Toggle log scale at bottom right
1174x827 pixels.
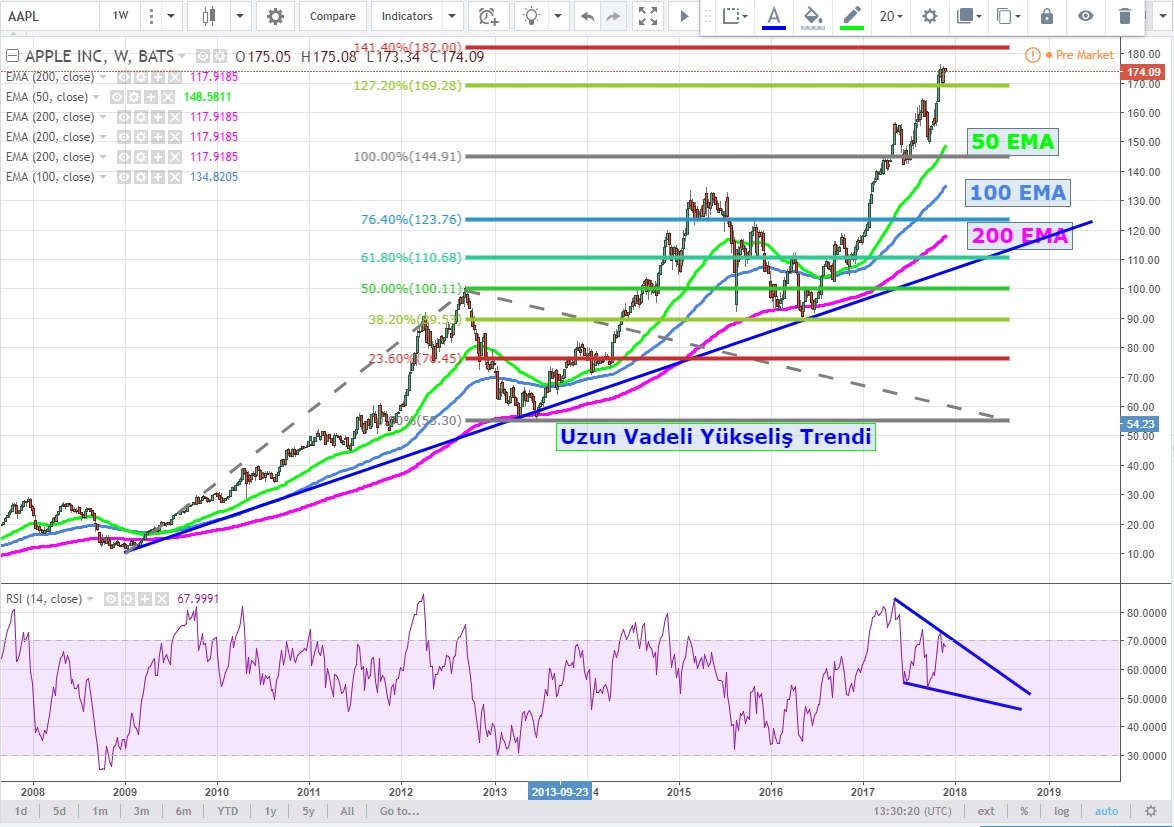click(x=1061, y=811)
